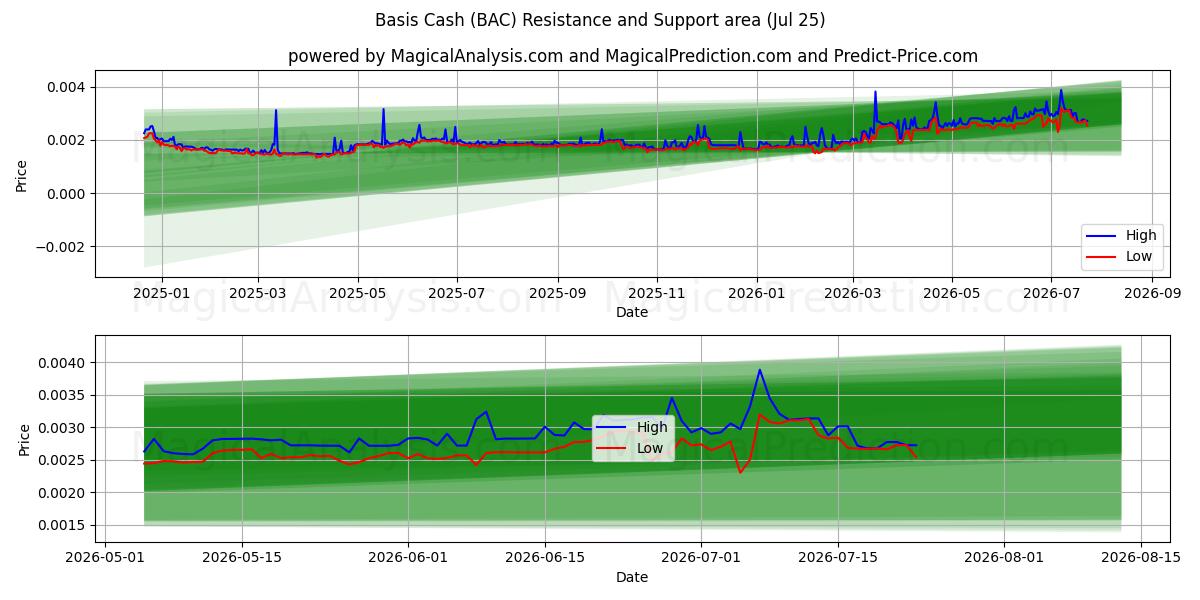Click the lowest red price dip in early July, bottom chart

[x=740, y=472]
